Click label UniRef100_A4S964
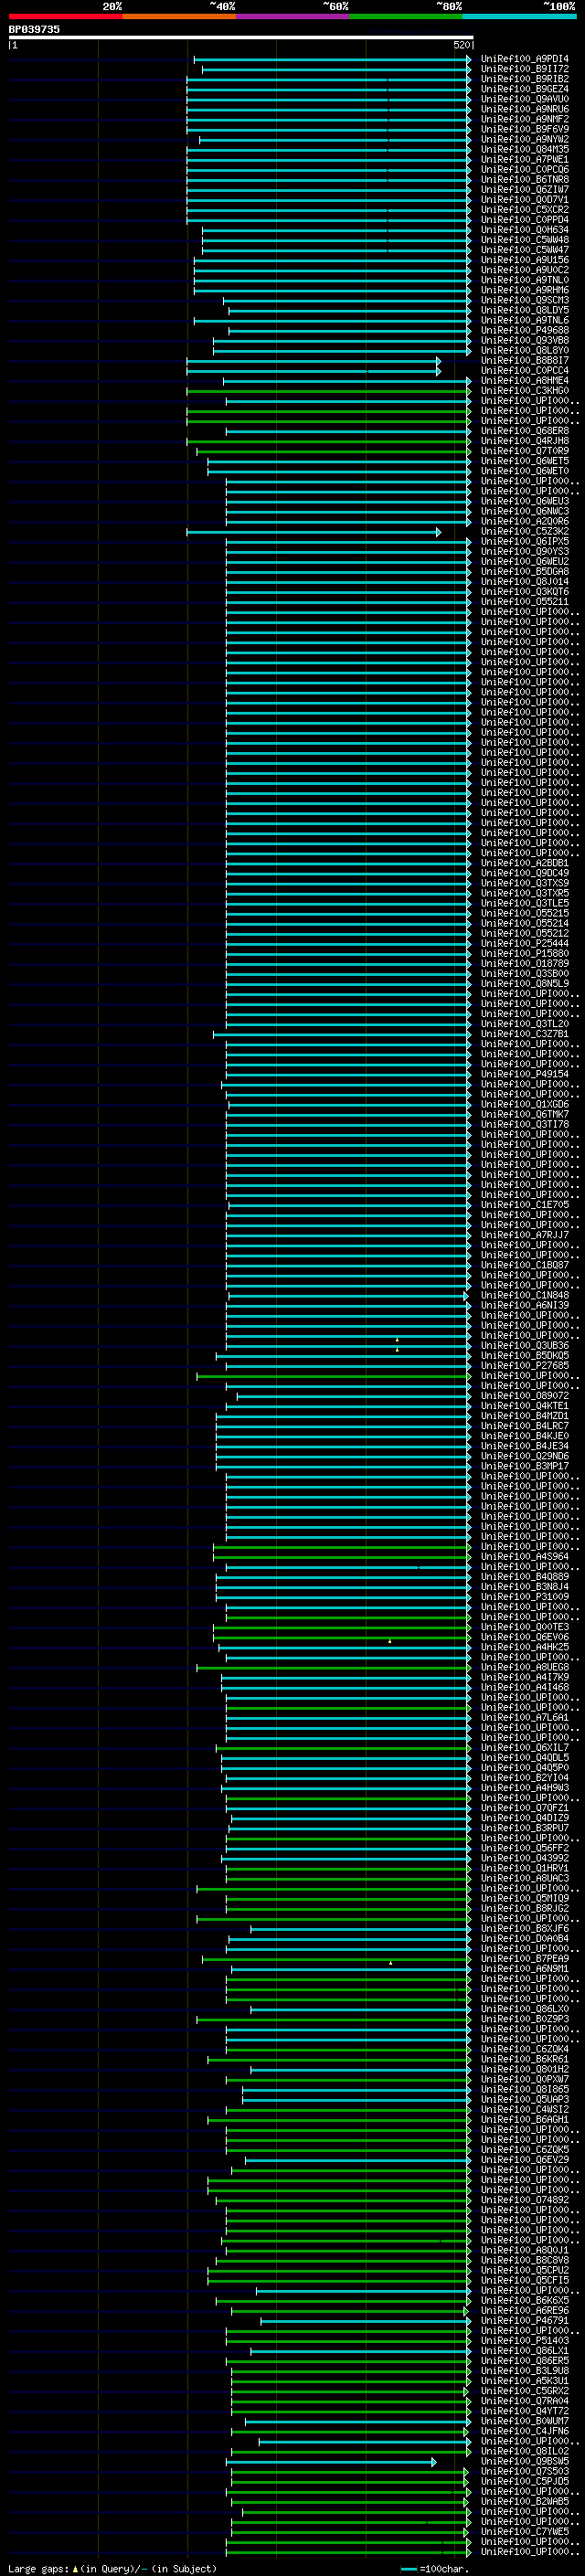585x2576 pixels. [x=524, y=1557]
